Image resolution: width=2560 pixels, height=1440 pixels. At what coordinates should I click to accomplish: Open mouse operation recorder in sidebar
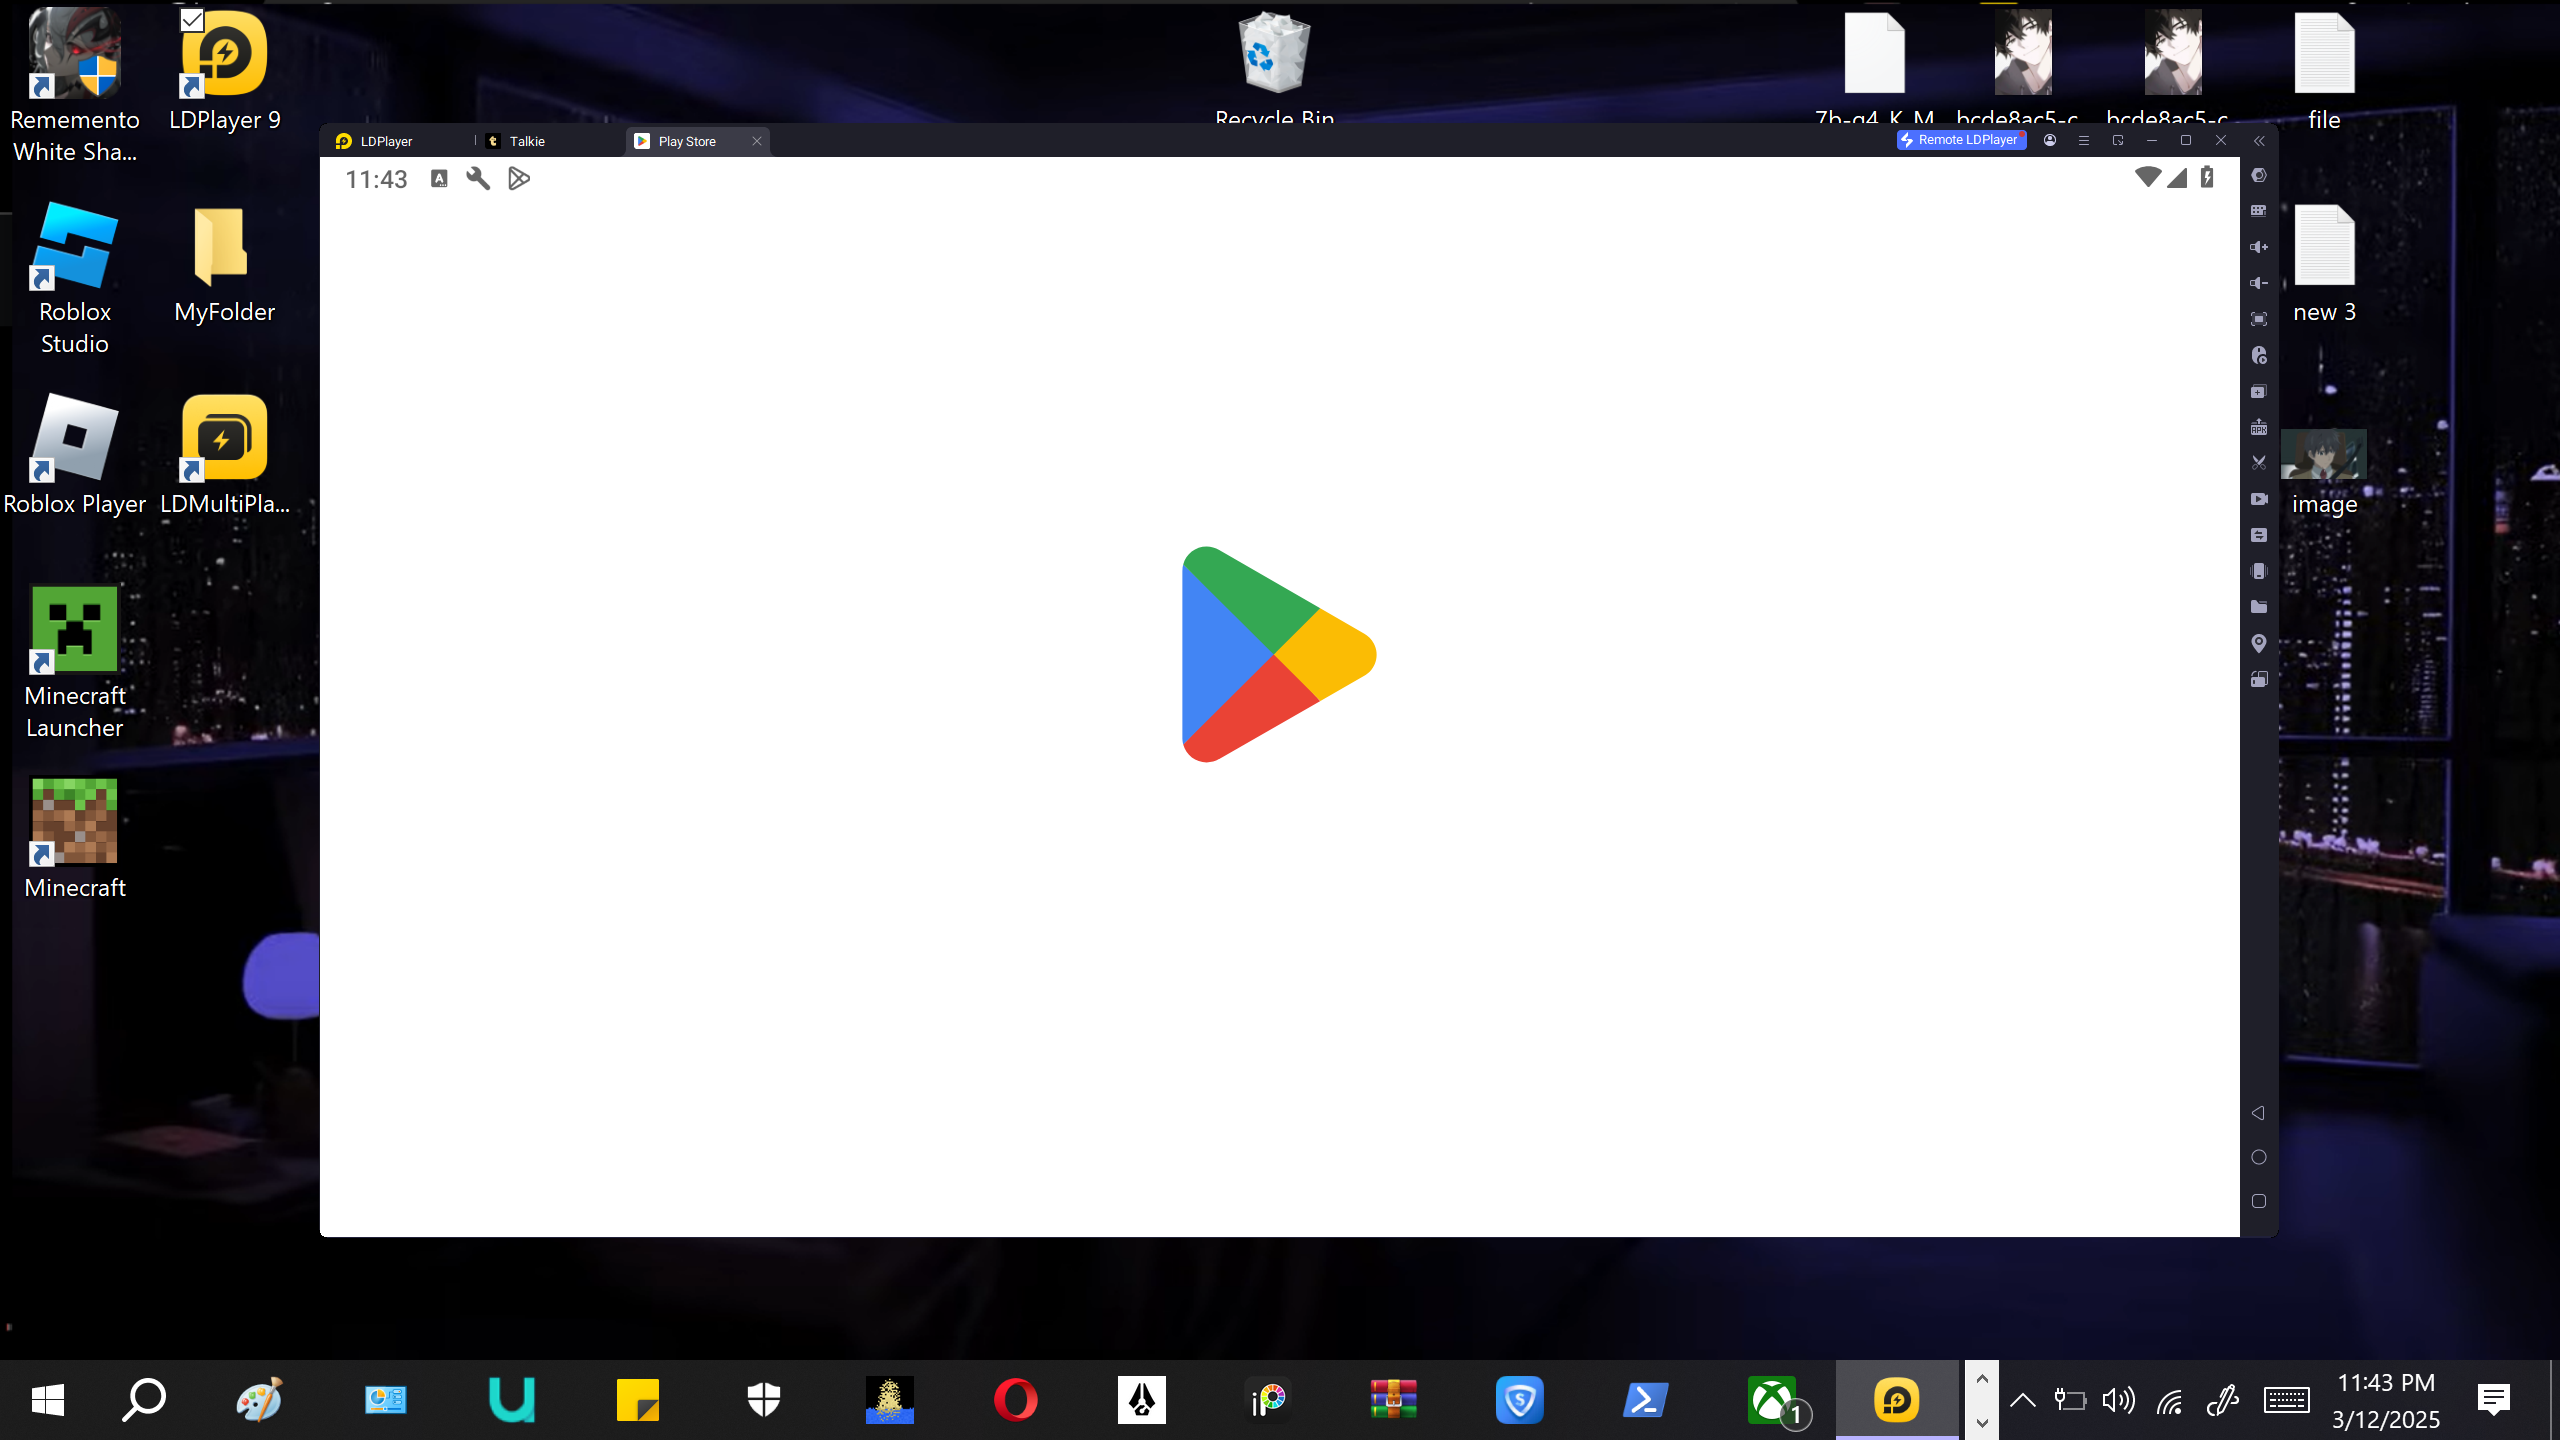2258,355
